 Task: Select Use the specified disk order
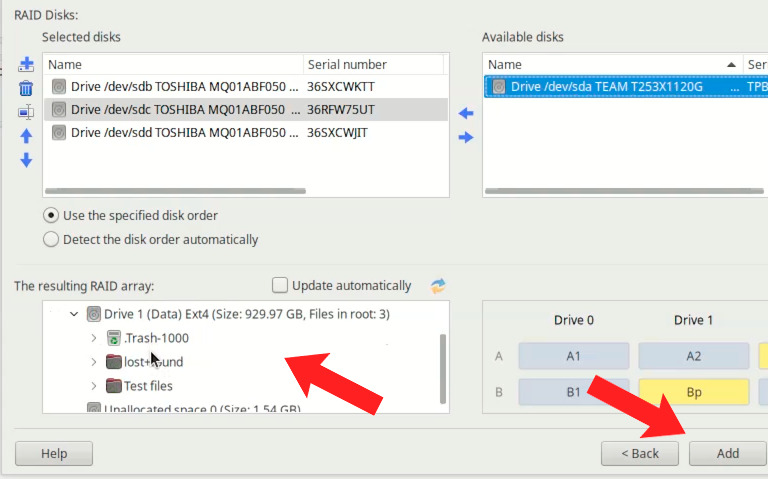51,216
